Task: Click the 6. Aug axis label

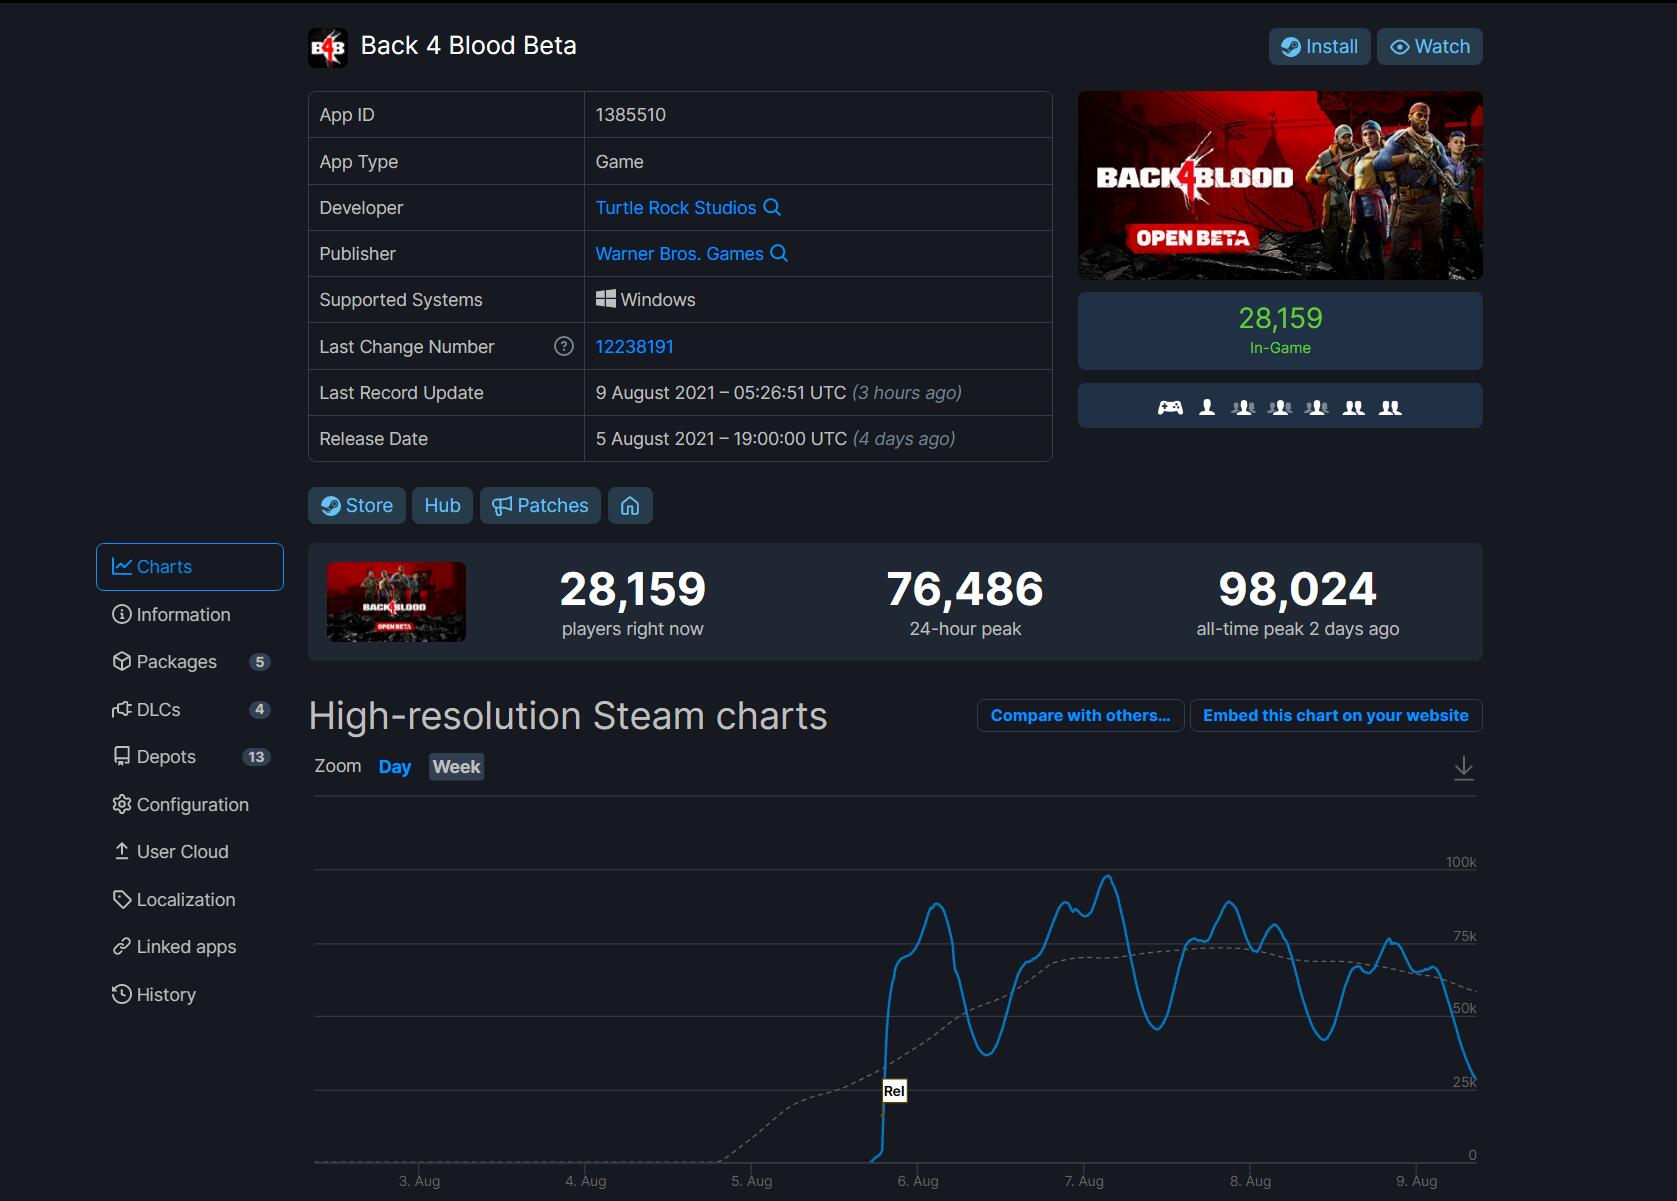Action: coord(918,1181)
